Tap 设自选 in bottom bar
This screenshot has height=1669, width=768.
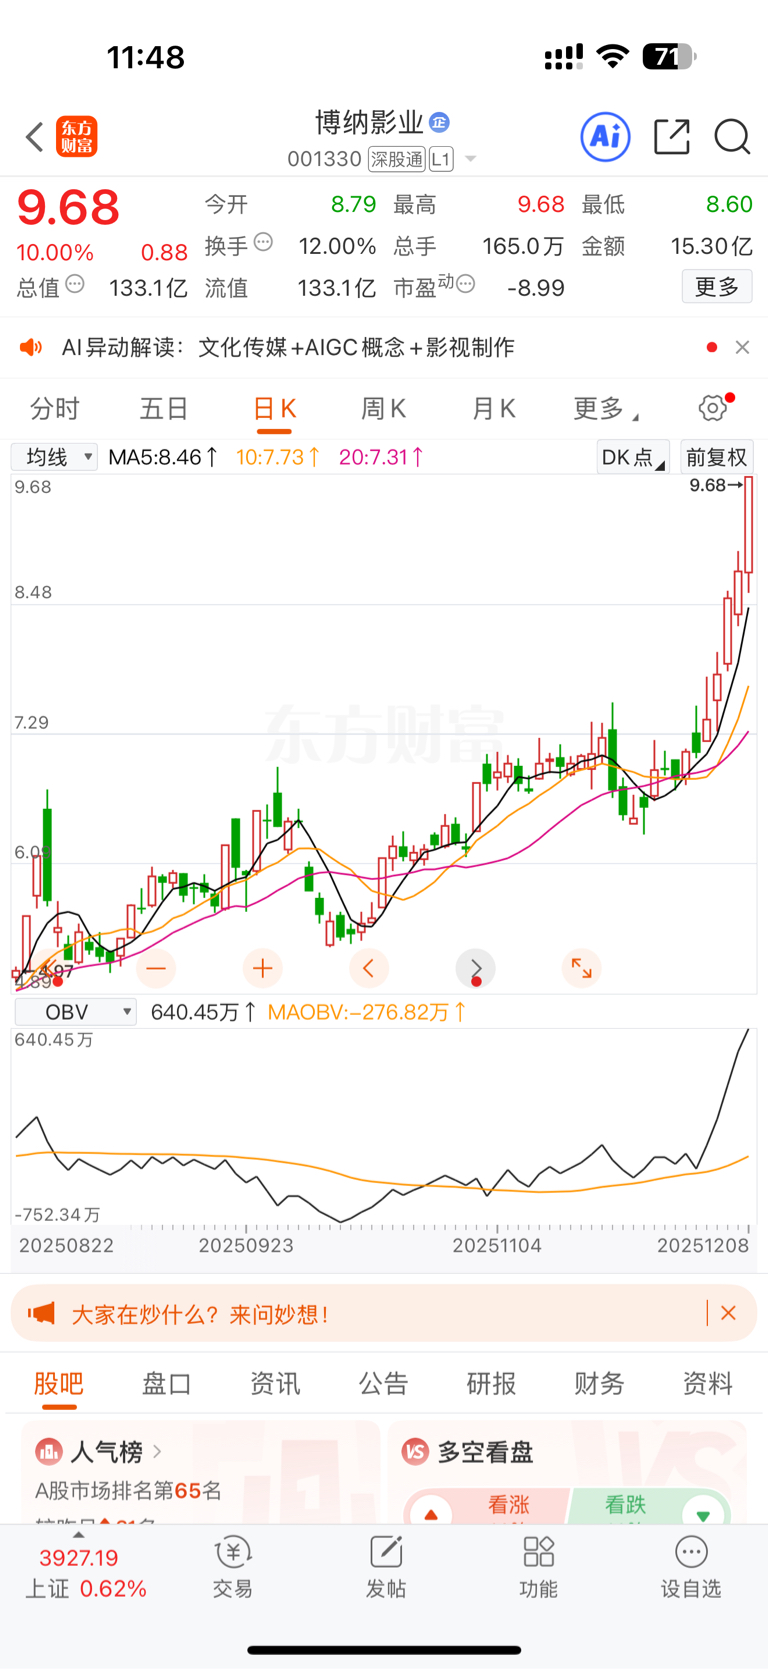(x=691, y=1567)
